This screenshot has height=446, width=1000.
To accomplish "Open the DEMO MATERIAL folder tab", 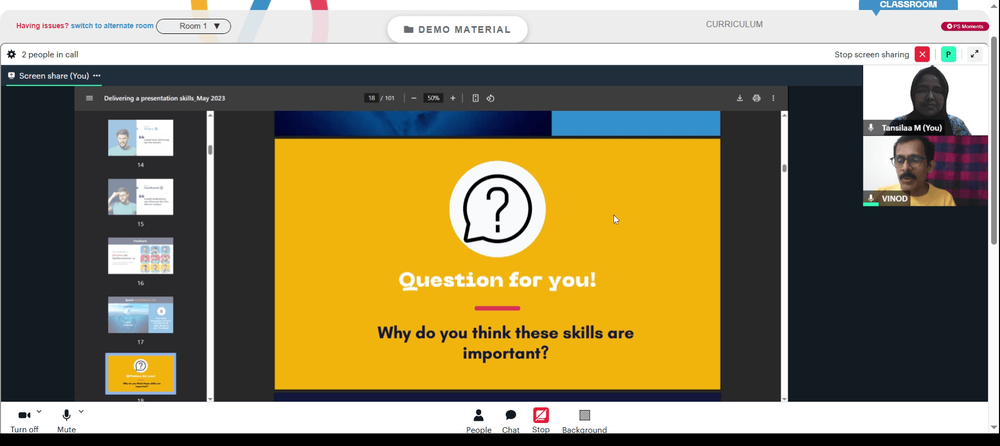I will (457, 29).
